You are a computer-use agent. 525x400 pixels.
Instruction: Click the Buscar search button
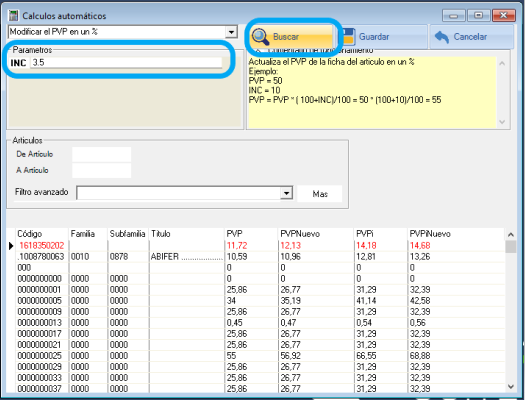click(x=293, y=36)
